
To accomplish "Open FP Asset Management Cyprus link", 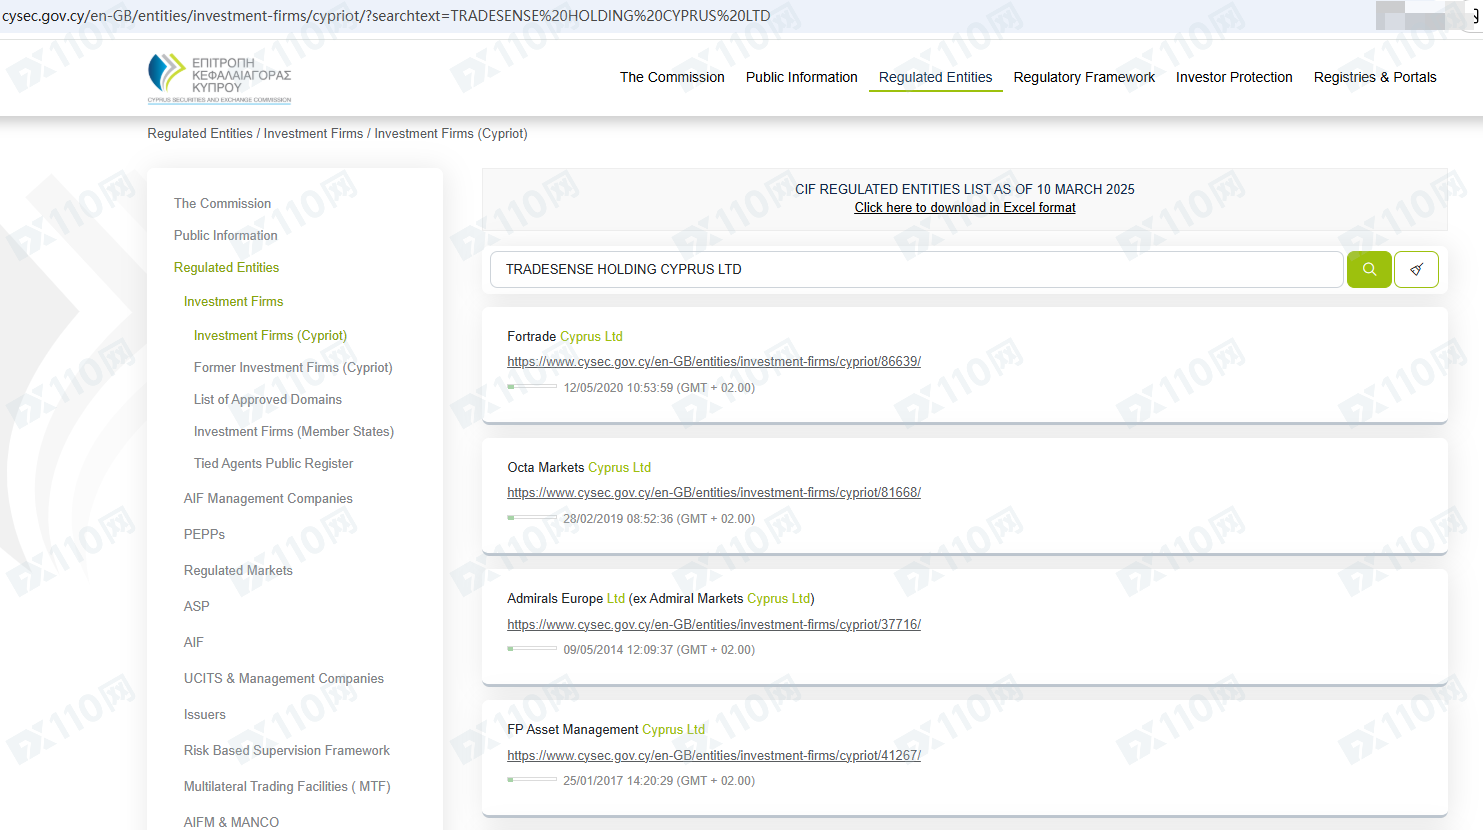I will click(713, 756).
